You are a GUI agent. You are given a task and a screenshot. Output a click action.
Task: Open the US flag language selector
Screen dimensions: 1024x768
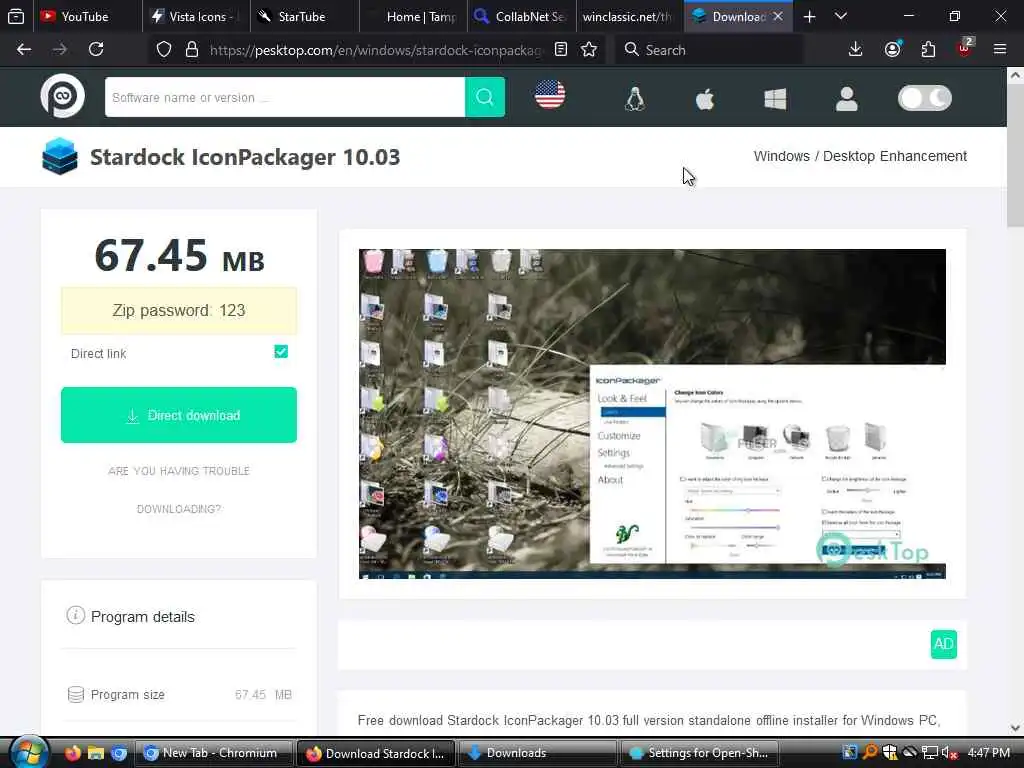click(550, 95)
